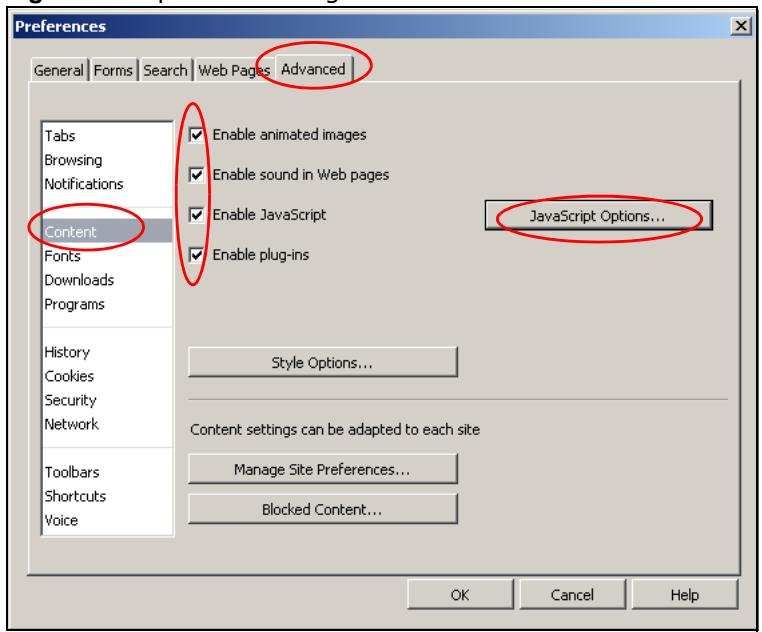Image resolution: width=762 pixels, height=632 pixels.
Task: Toggle Enable sound in Web pages checkbox
Action: point(196,175)
